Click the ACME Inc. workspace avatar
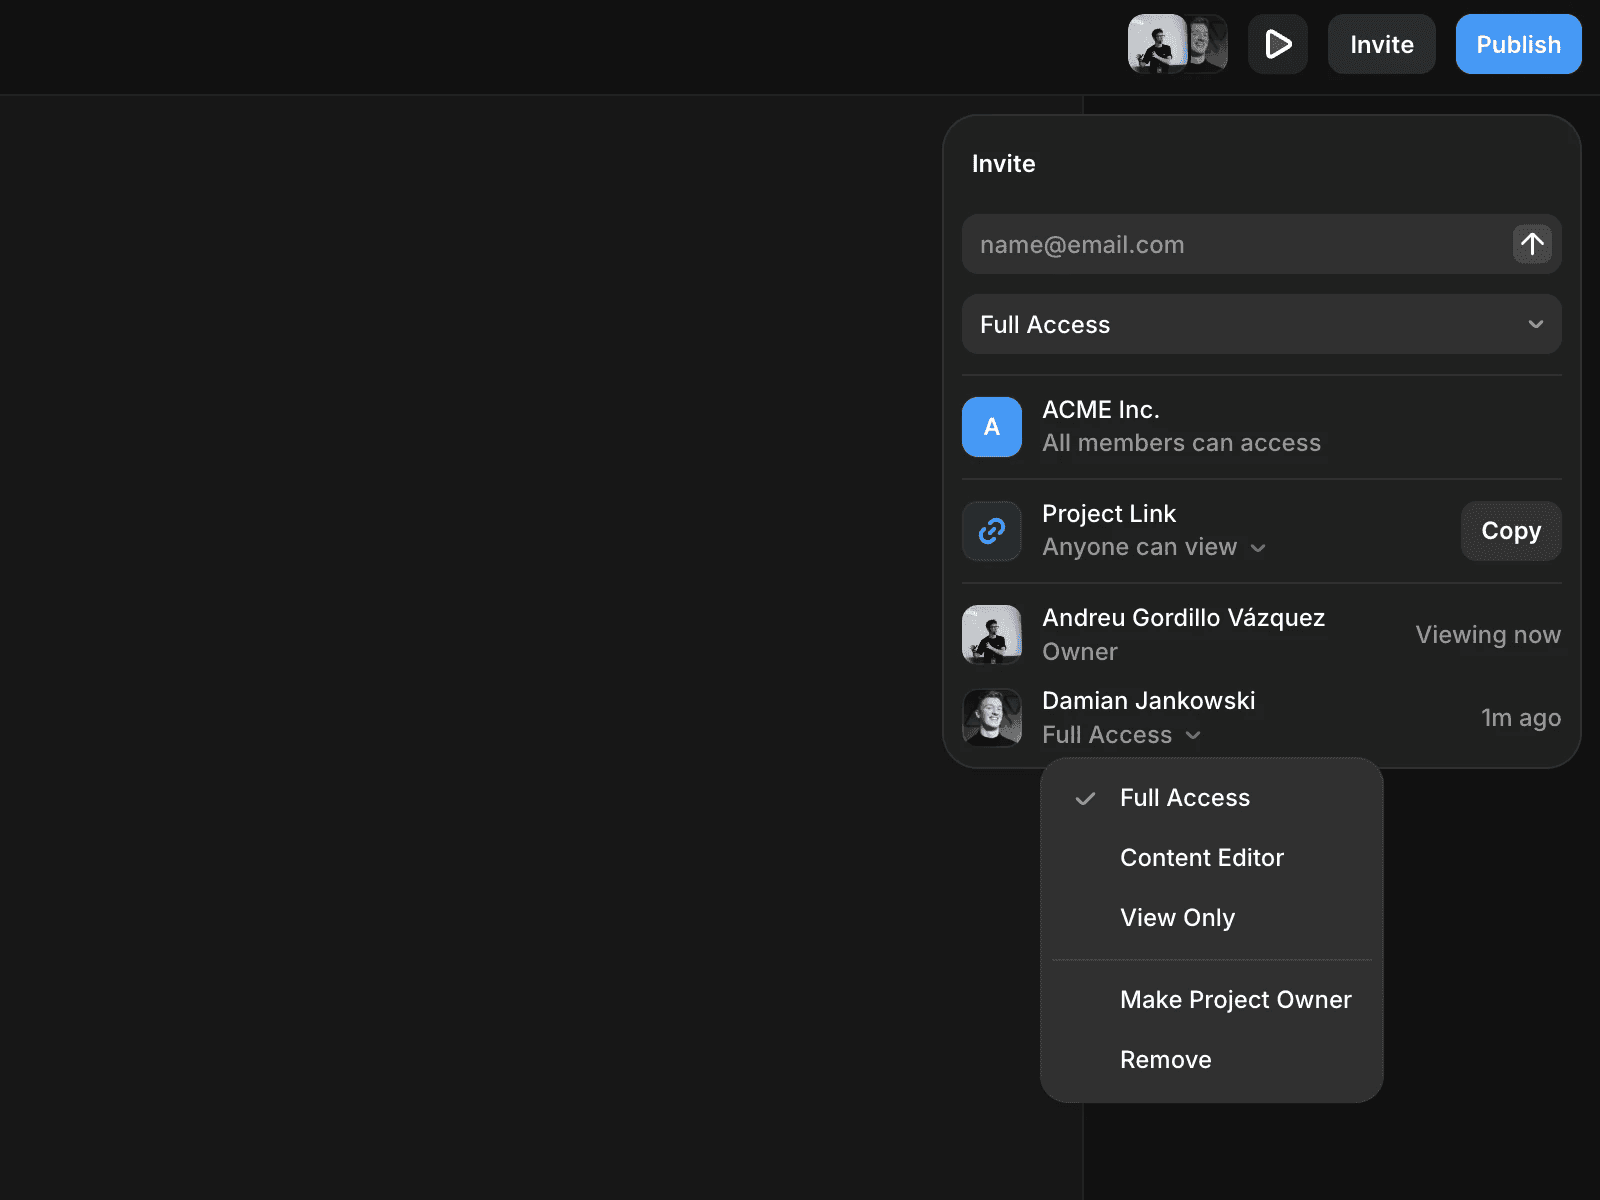This screenshot has height=1200, width=1600. (992, 427)
